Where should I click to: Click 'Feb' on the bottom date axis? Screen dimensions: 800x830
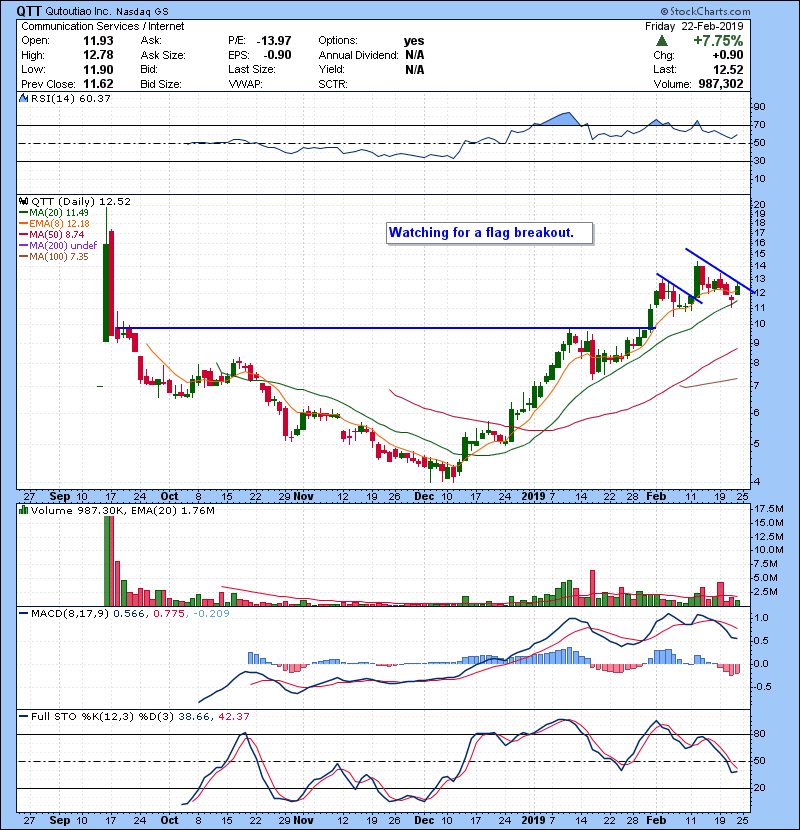tap(656, 820)
